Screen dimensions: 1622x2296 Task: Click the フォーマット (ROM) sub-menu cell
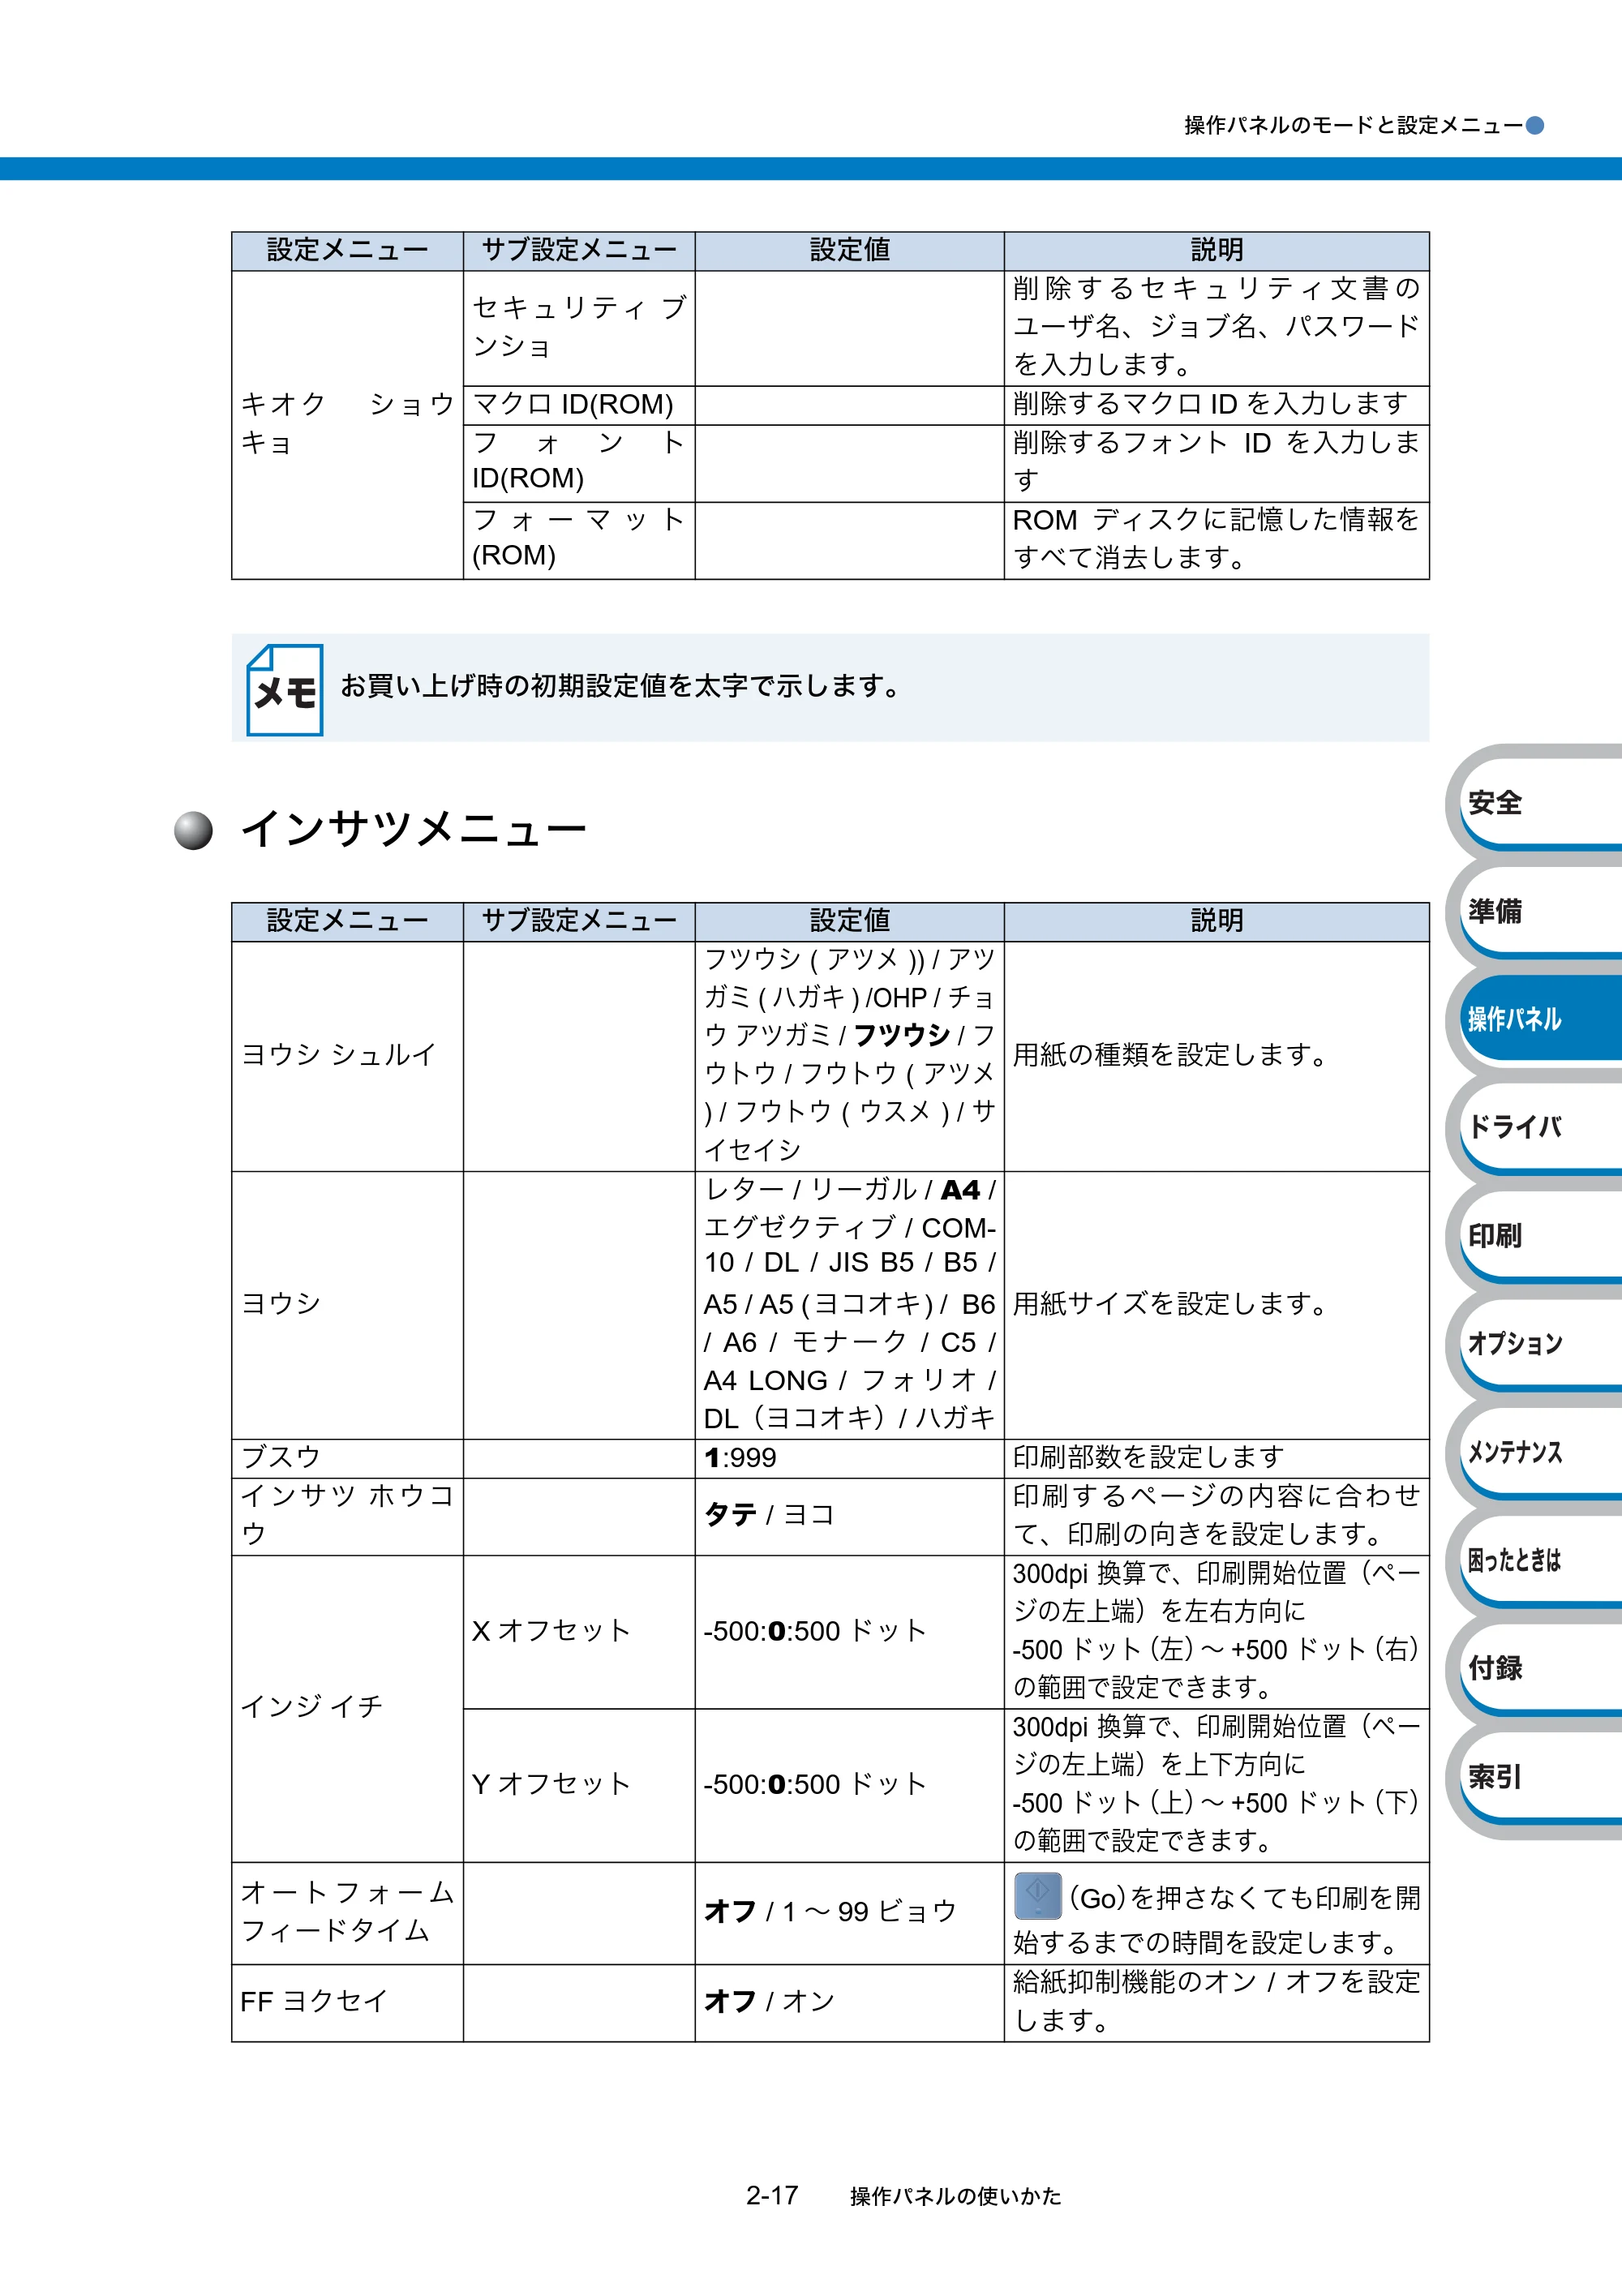tap(579, 540)
